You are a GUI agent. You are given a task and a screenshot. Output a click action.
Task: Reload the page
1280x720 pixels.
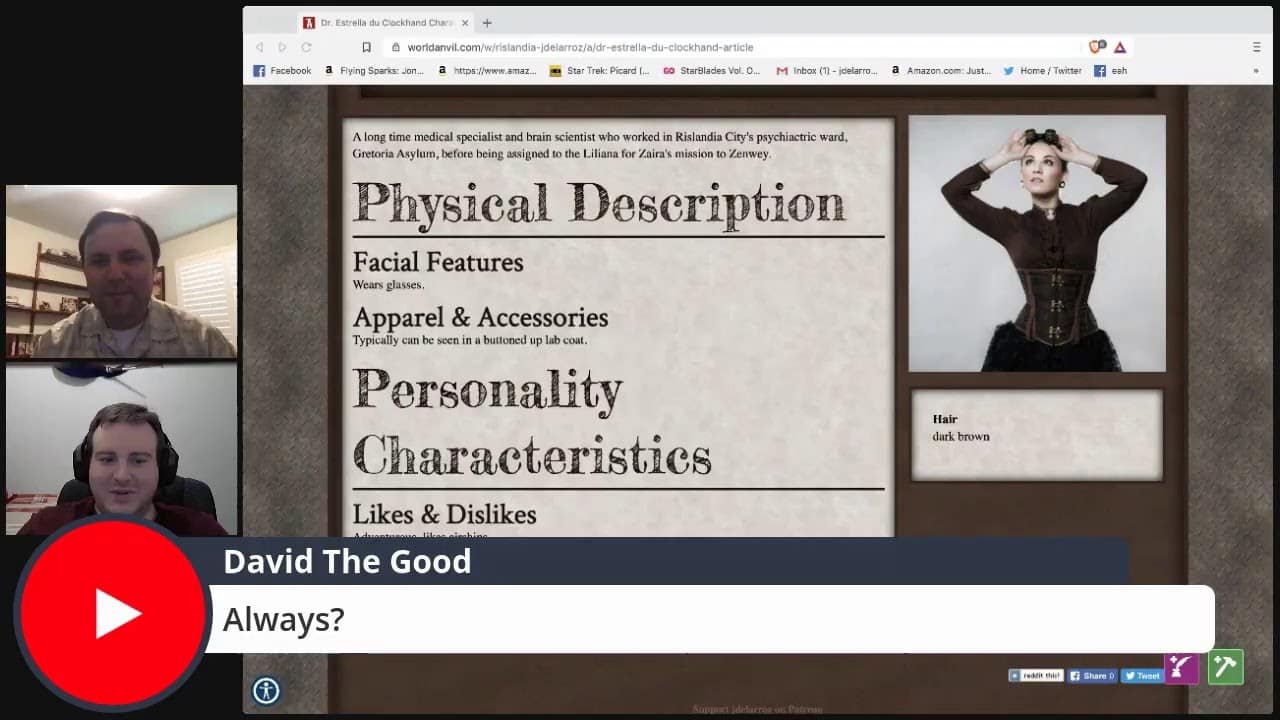pos(306,47)
